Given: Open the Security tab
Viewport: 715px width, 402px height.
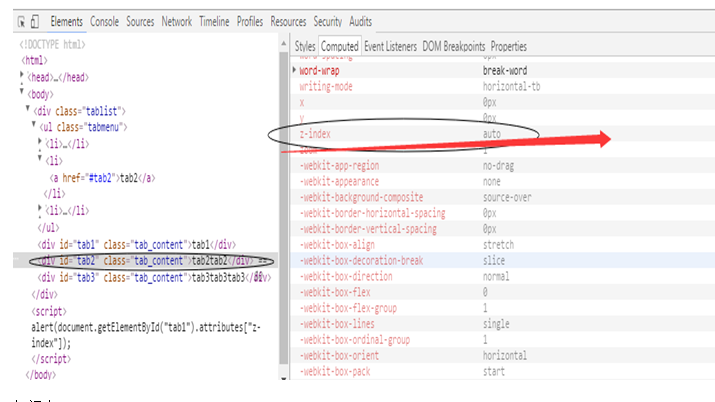Looking at the screenshot, I should [x=327, y=21].
